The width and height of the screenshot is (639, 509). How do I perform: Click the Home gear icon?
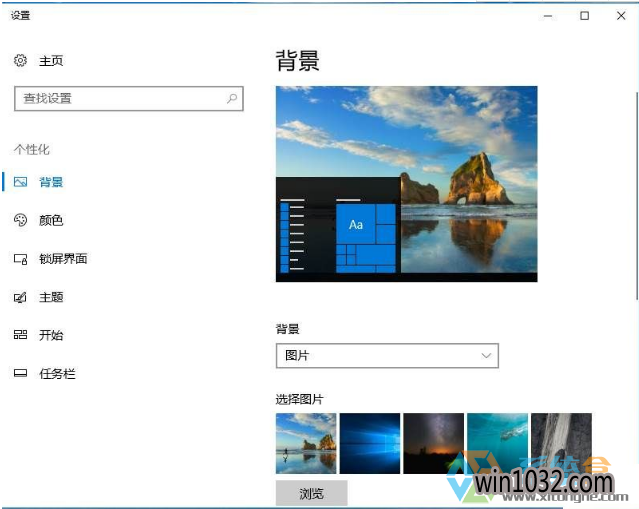tap(20, 61)
